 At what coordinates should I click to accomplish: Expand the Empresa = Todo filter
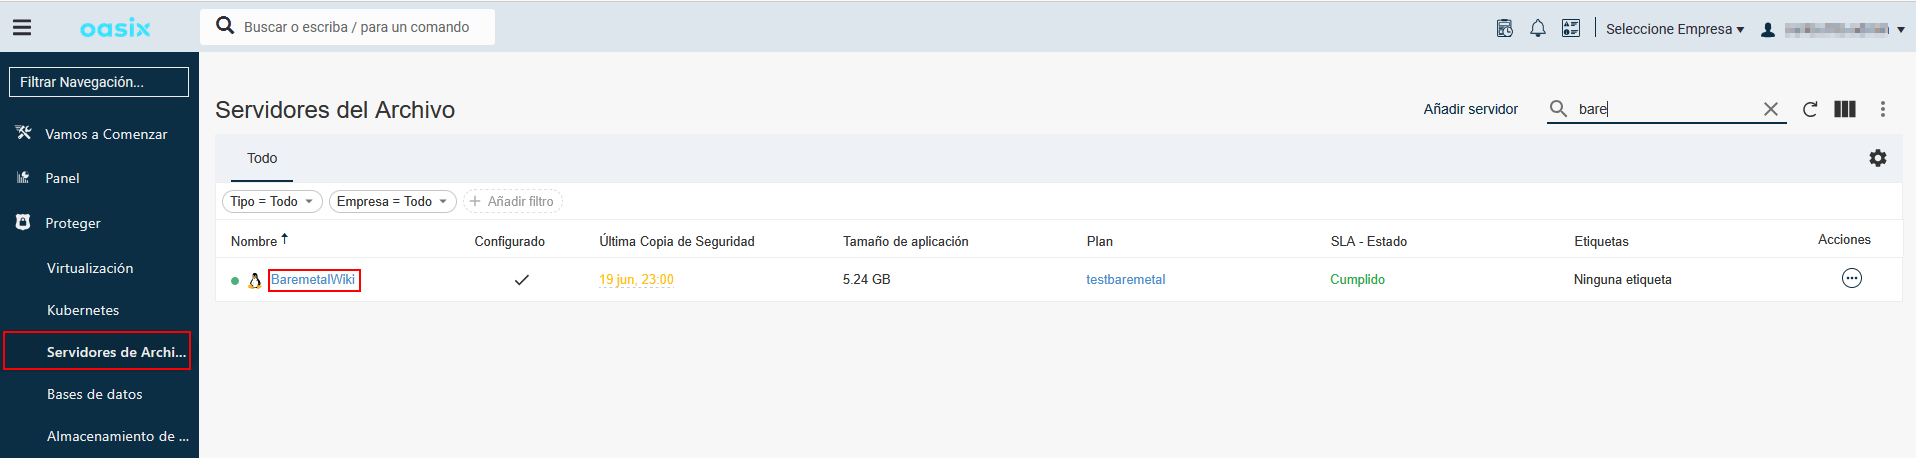click(x=392, y=202)
